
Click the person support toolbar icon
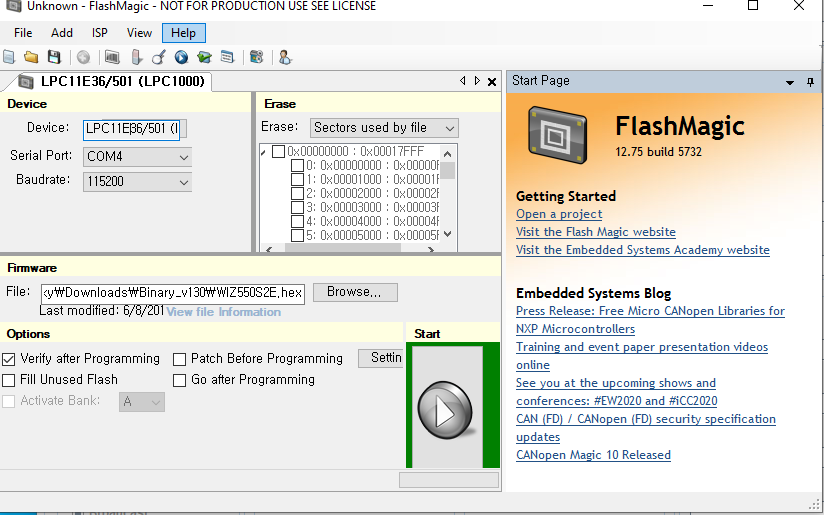(285, 57)
